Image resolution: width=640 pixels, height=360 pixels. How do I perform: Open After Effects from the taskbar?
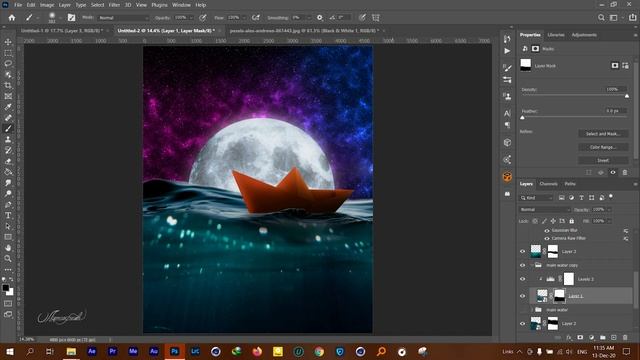click(x=92, y=351)
